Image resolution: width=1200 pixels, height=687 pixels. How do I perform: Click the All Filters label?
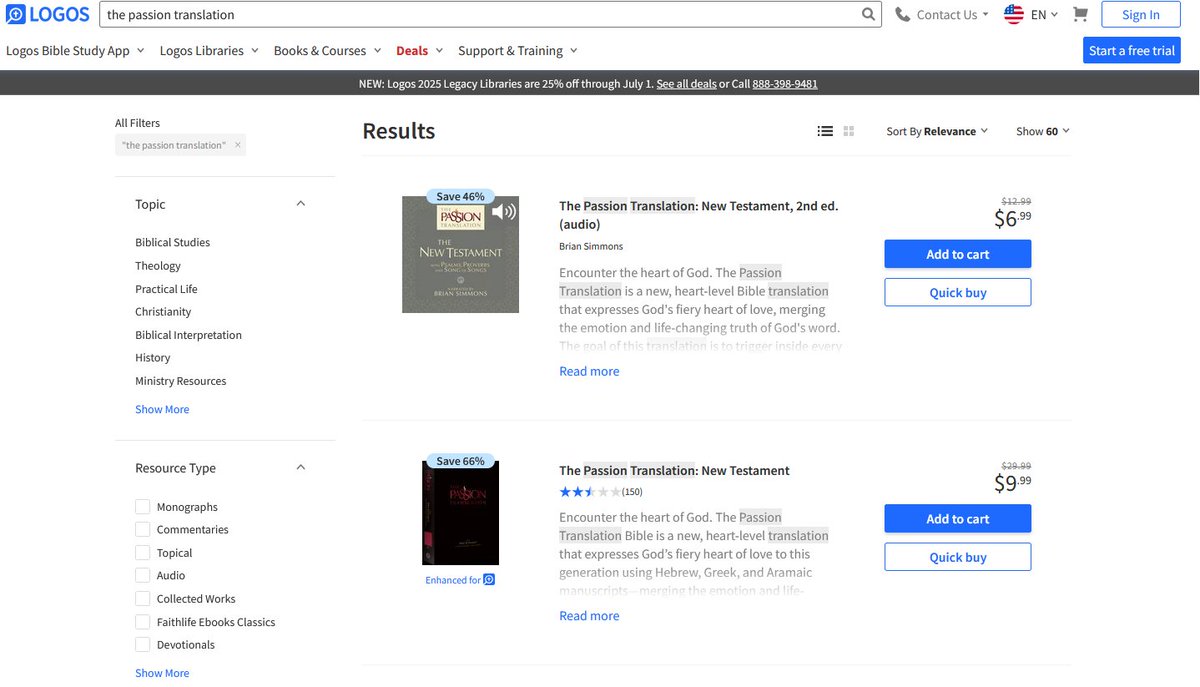137,123
